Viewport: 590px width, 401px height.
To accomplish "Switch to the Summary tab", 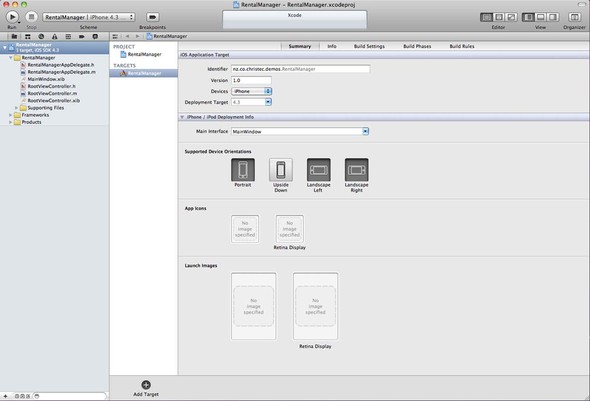I will pos(300,46).
